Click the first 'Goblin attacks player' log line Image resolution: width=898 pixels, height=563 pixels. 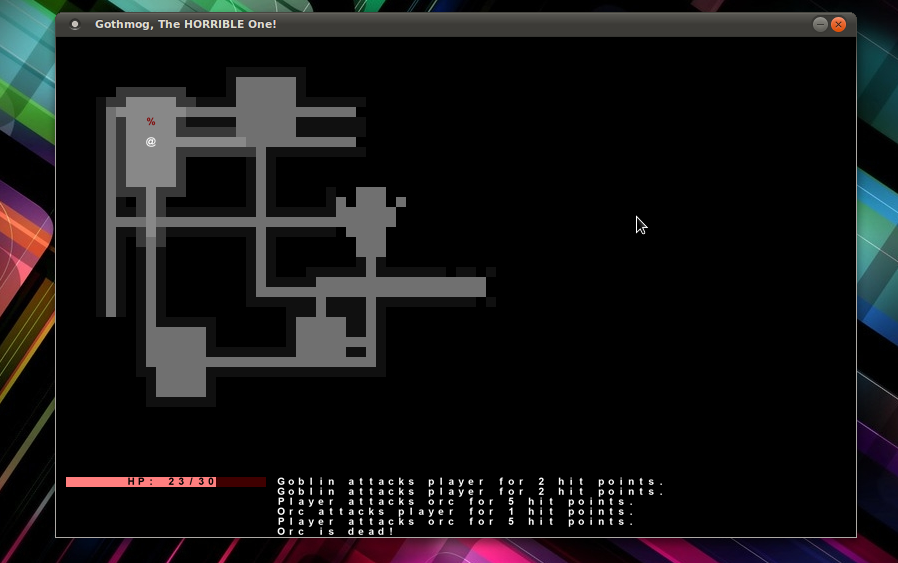470,482
